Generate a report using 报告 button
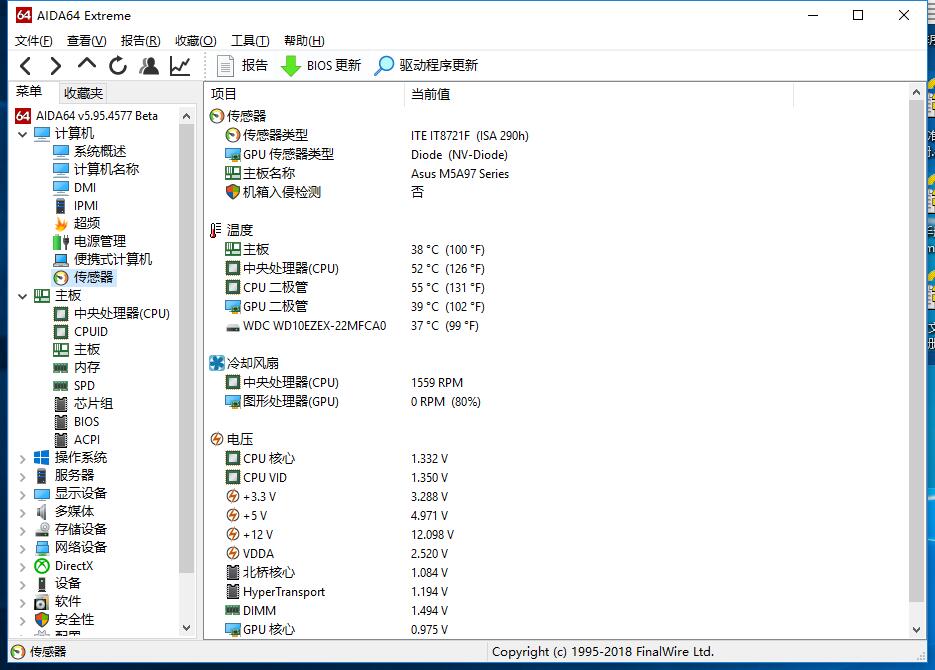Screen dimensions: 935x670 coord(242,66)
